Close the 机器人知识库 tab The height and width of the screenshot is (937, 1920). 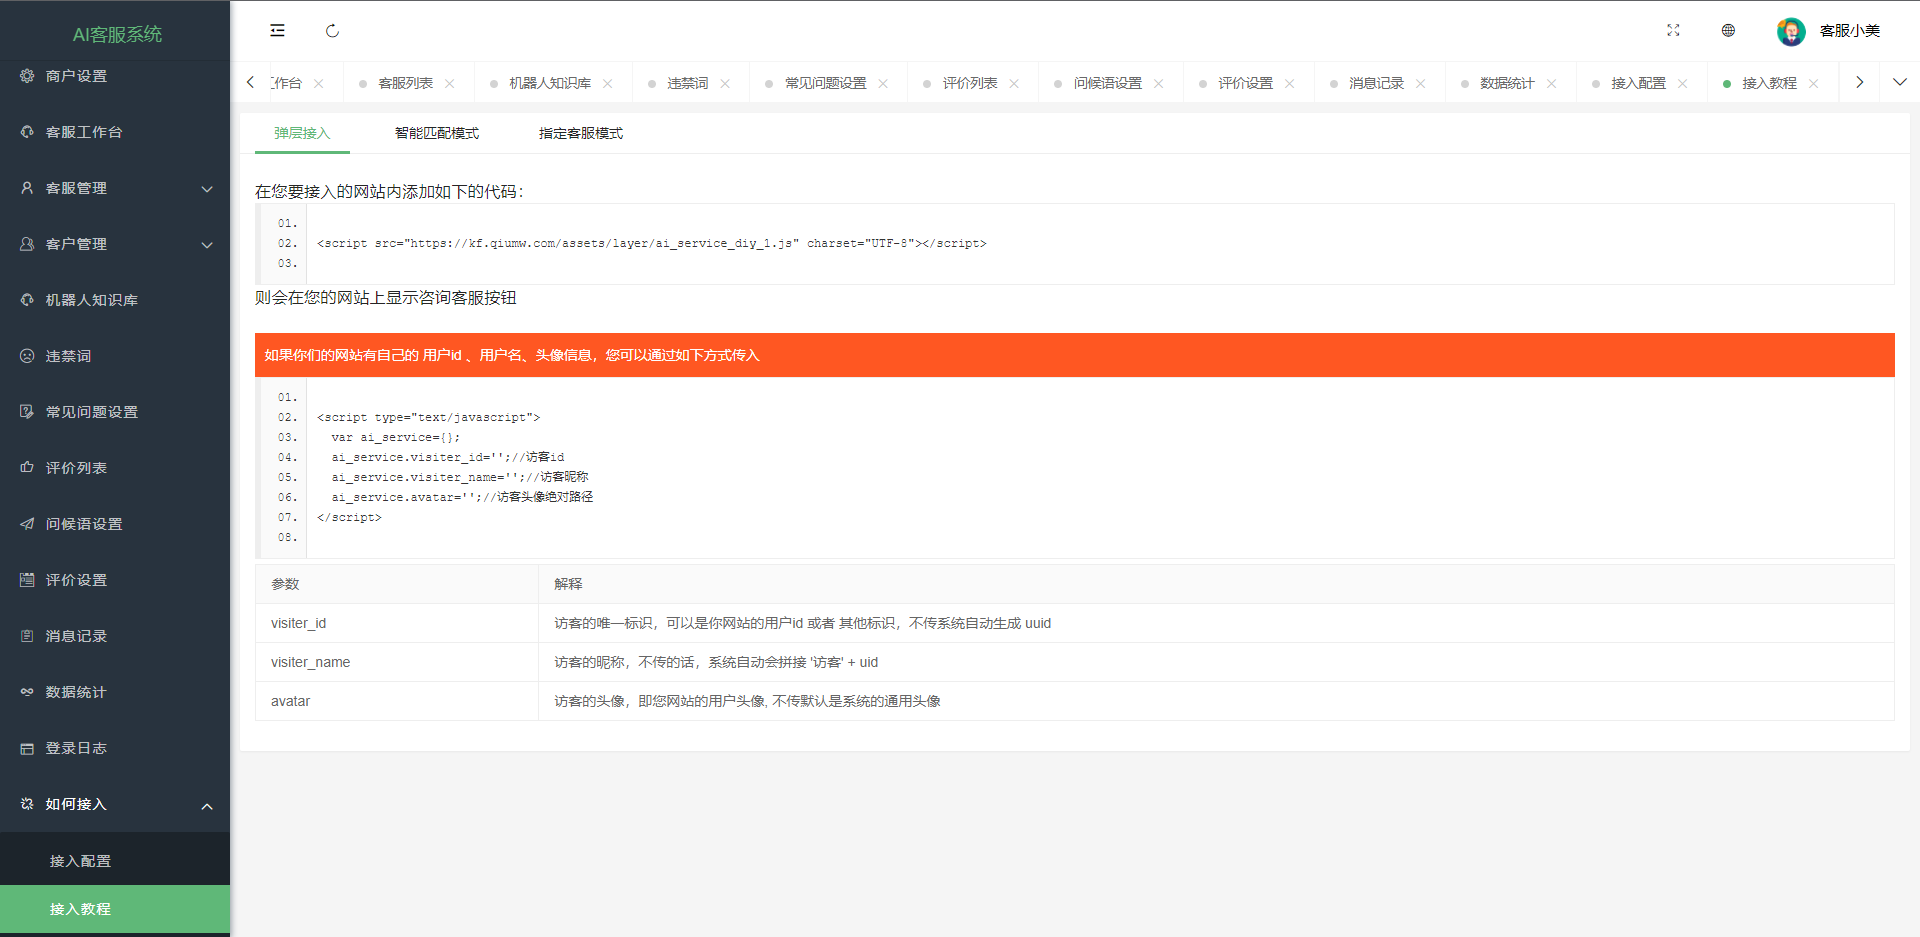pyautogui.click(x=608, y=84)
